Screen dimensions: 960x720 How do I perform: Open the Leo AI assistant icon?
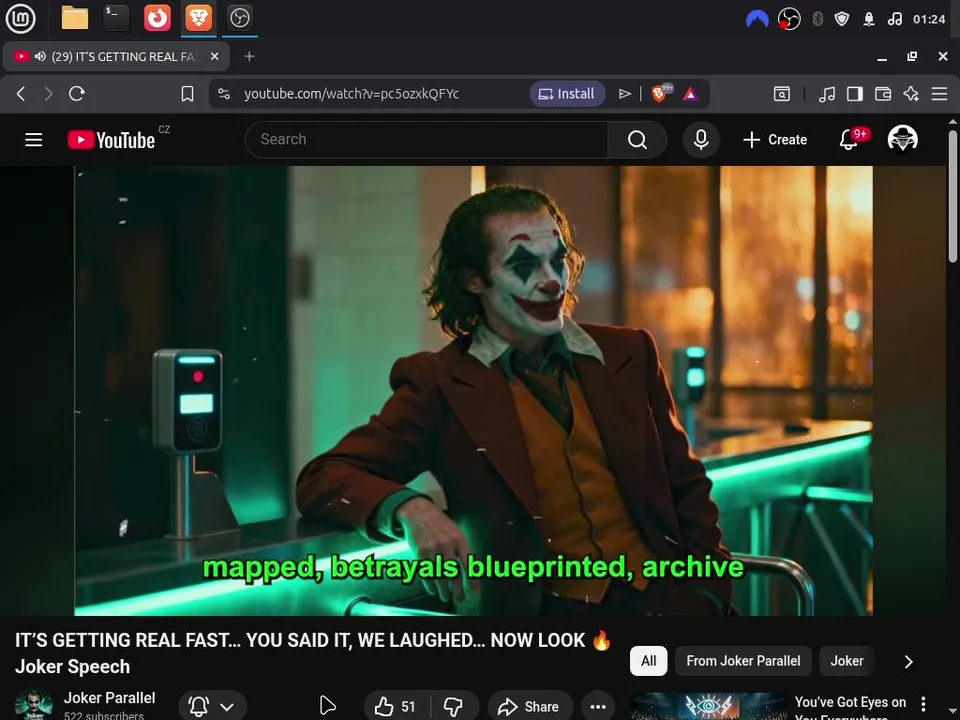(911, 94)
